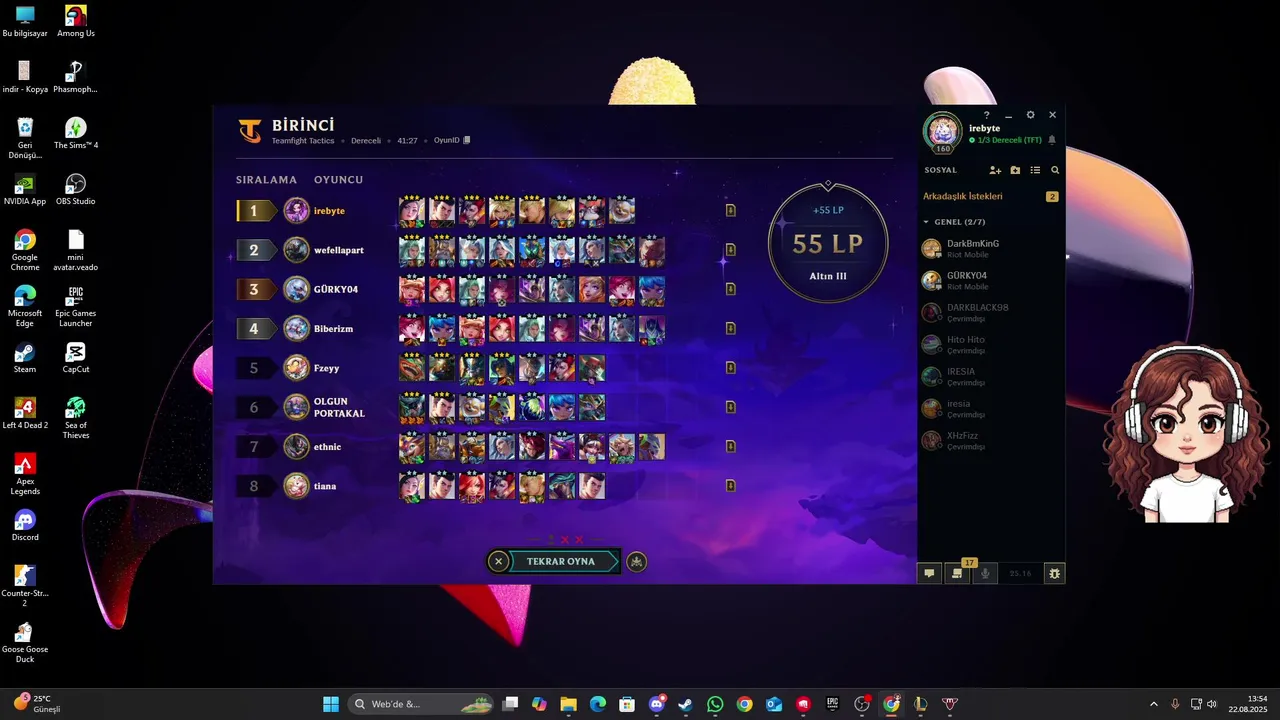The width and height of the screenshot is (1280, 720).
Task: Click player name tiana in rank 8
Action: pyautogui.click(x=325, y=486)
